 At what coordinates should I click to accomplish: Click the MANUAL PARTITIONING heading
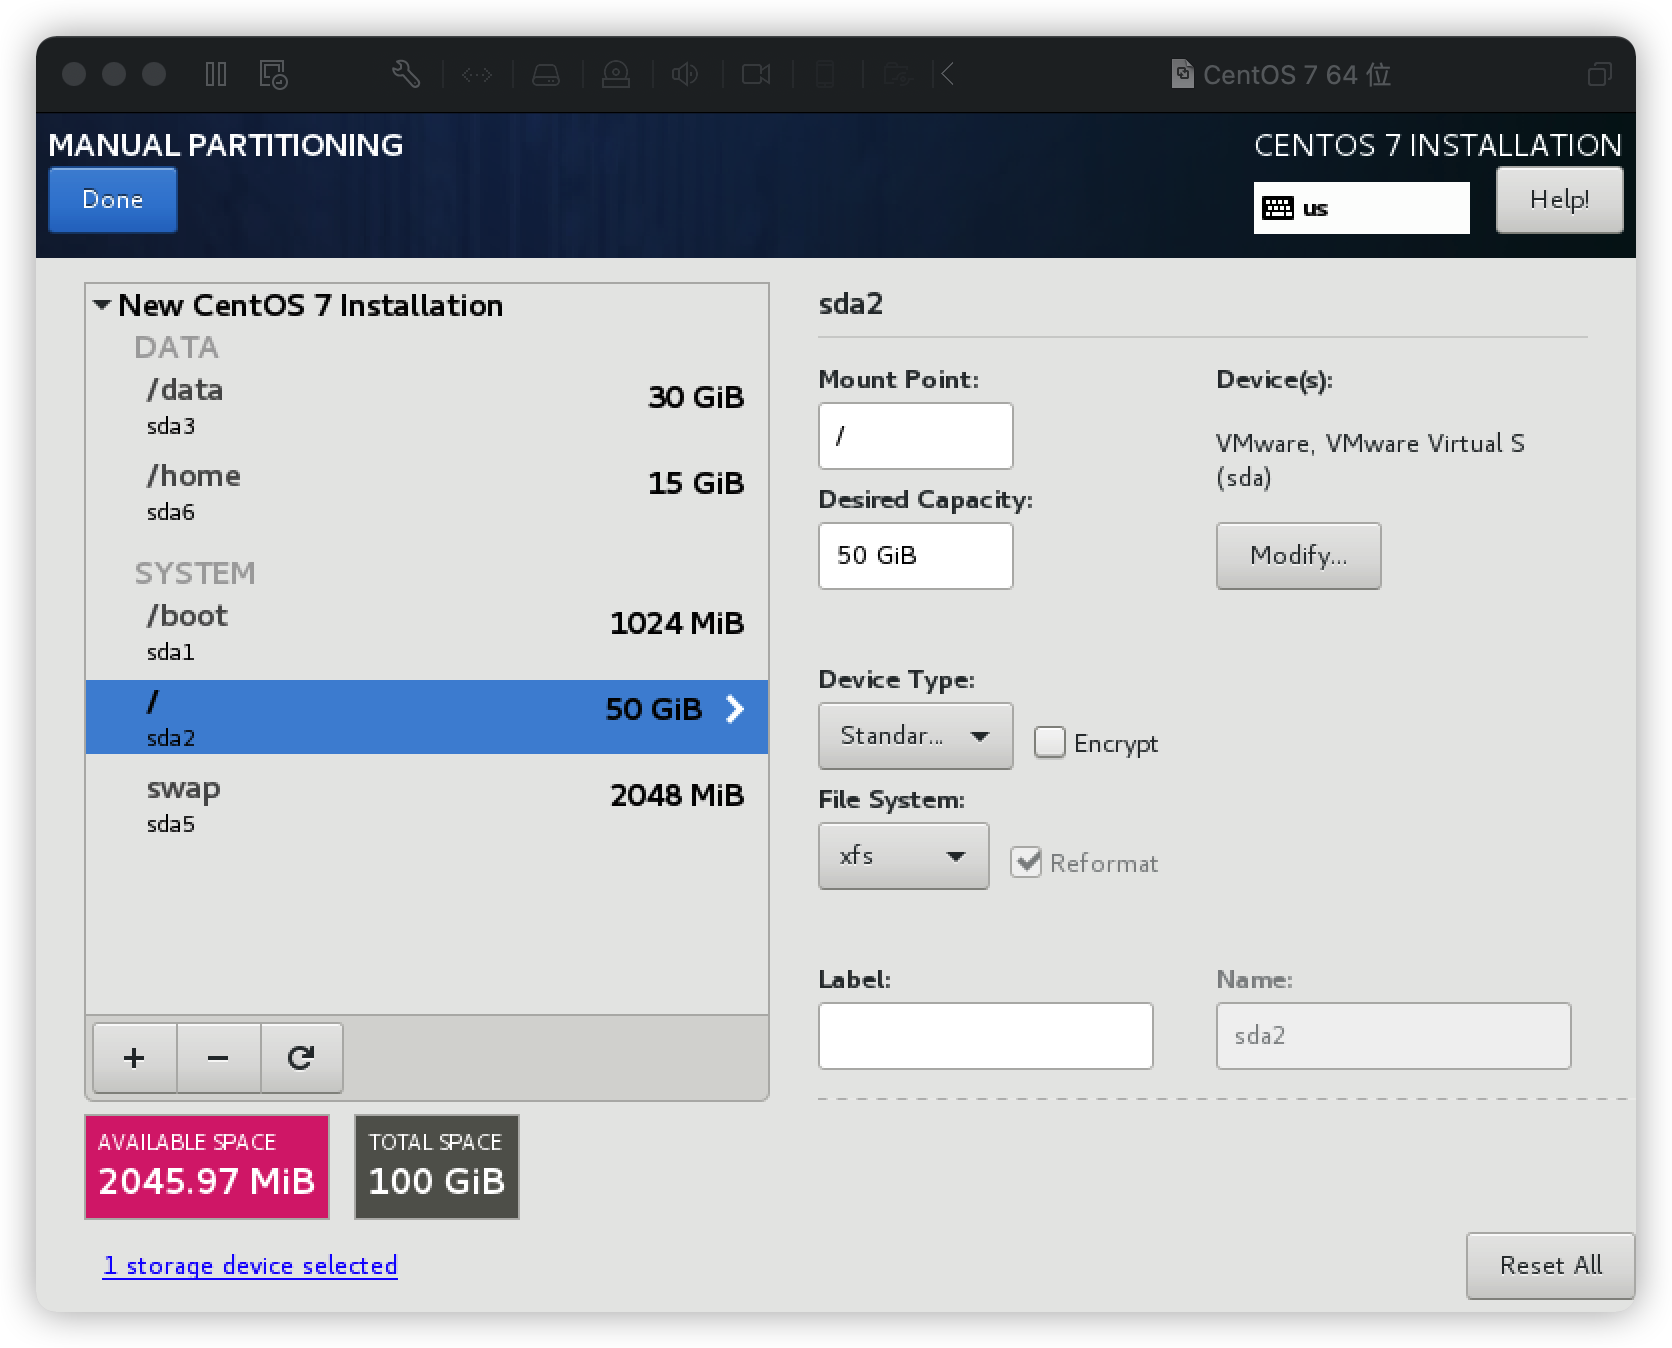click(x=226, y=145)
